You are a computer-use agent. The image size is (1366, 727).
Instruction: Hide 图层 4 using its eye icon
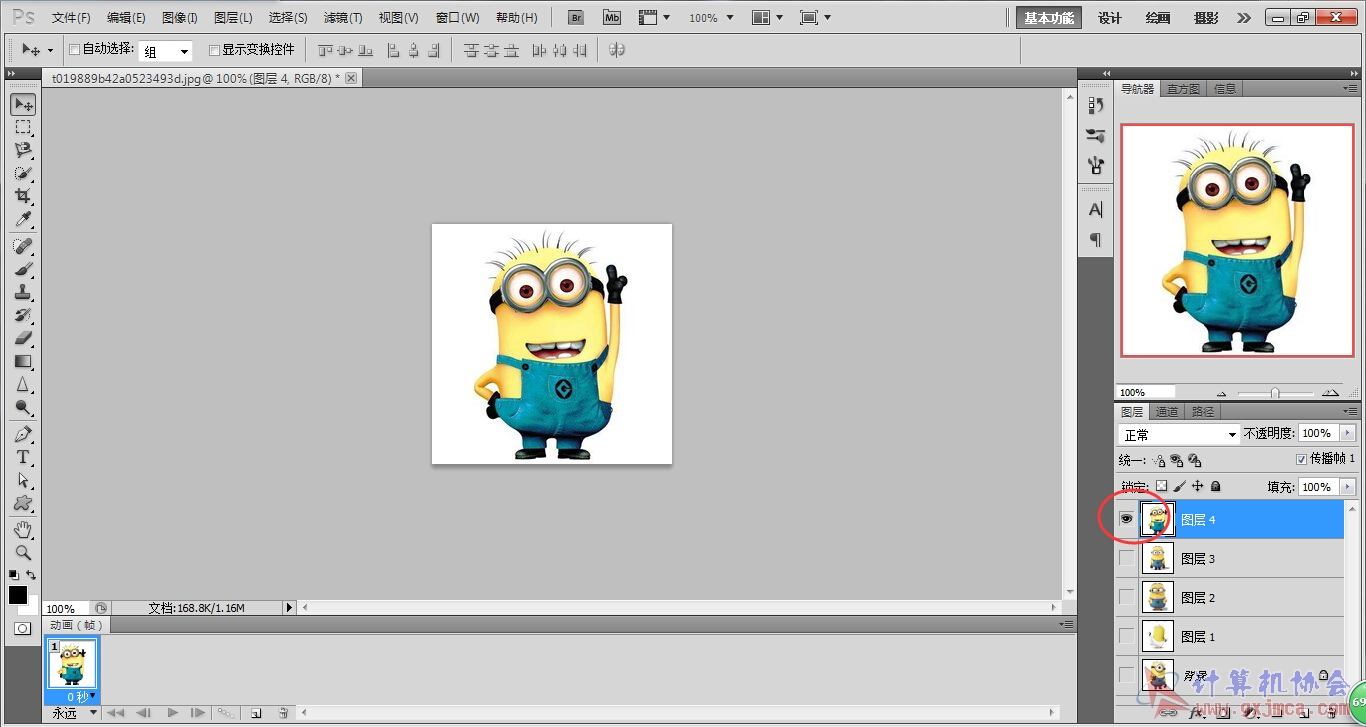1127,519
